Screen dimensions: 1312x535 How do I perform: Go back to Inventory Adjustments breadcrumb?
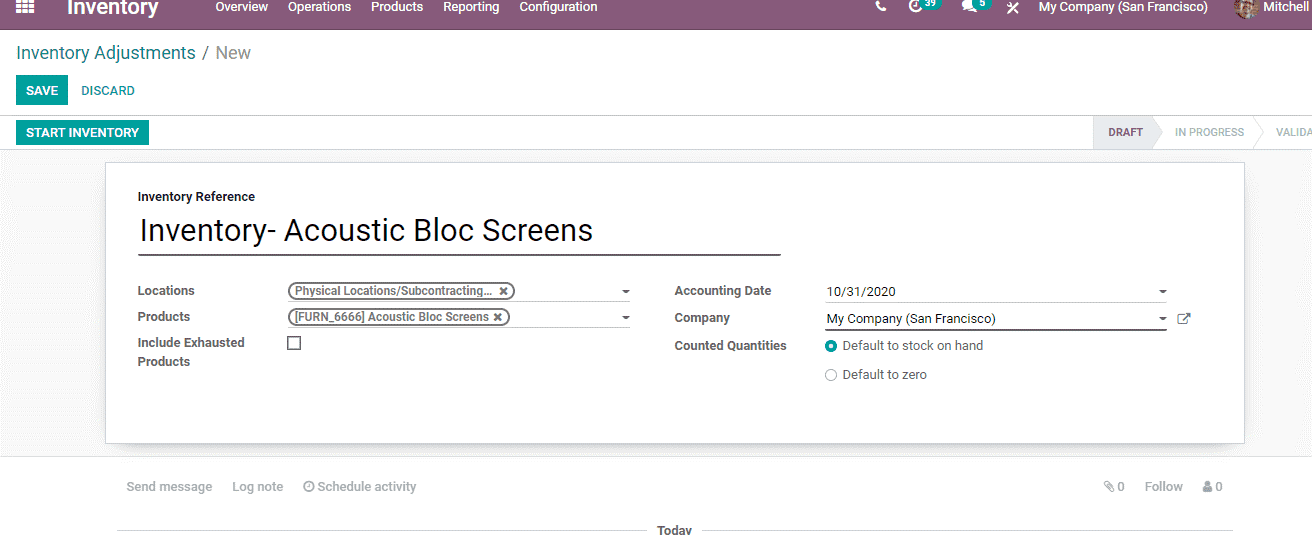point(106,53)
